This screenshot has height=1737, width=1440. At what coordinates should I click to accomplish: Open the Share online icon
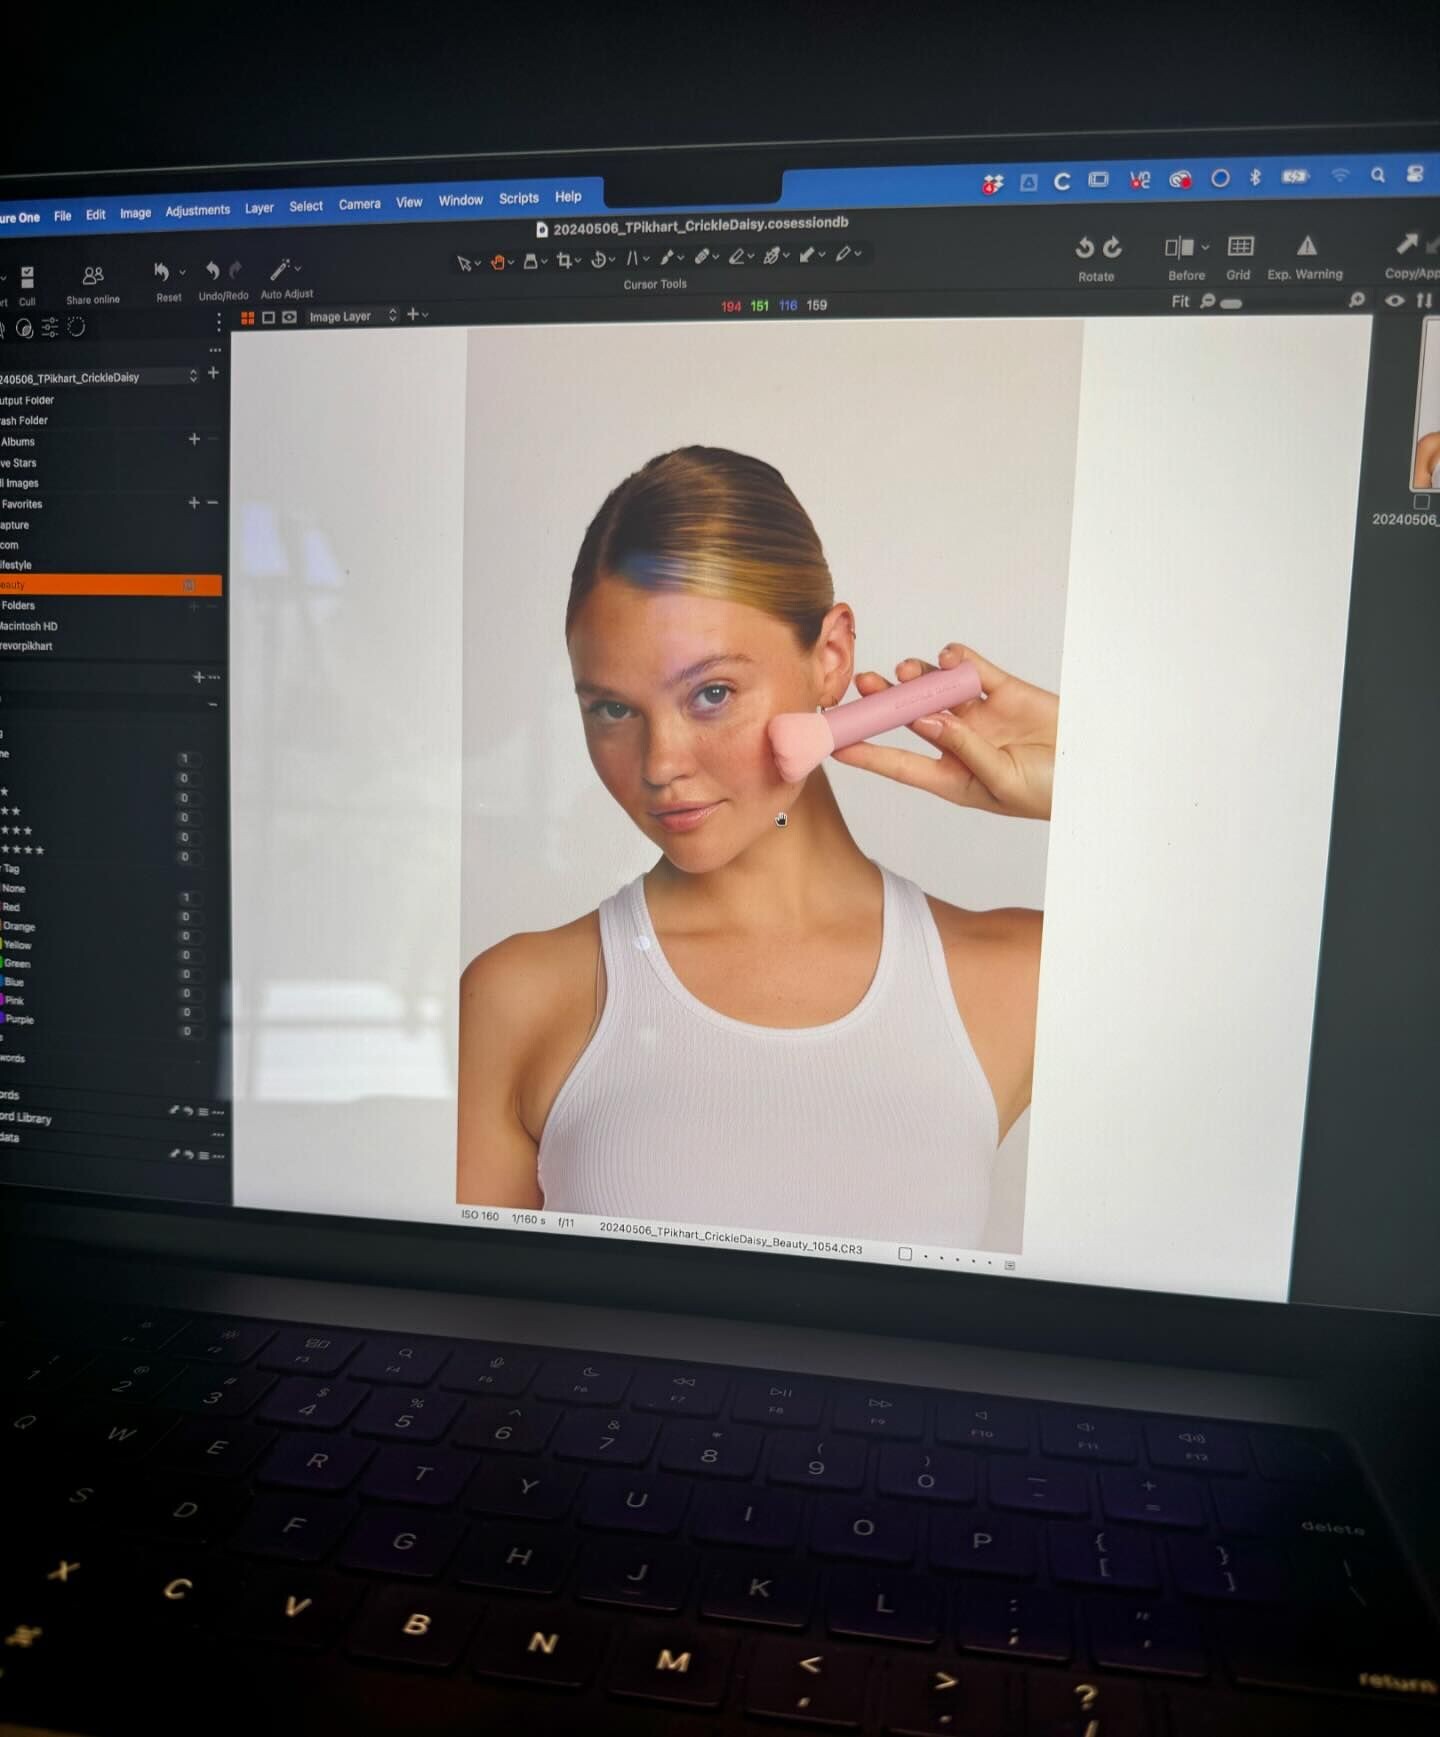point(93,276)
